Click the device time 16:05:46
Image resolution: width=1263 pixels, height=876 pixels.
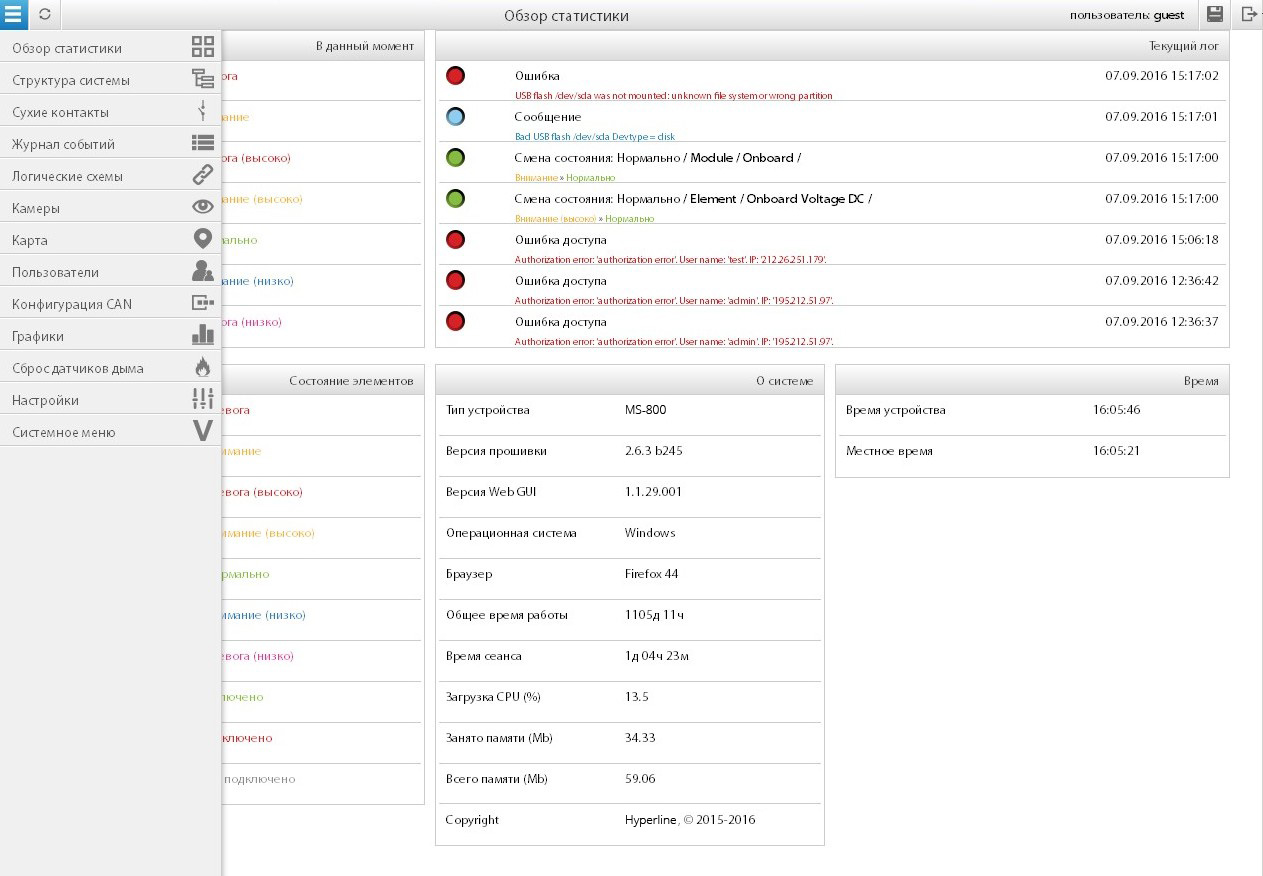[1117, 410]
